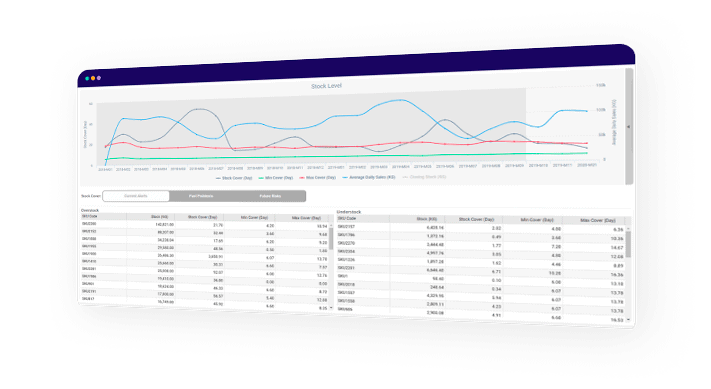Click the Understock section label
This screenshot has width=711, height=389.
coord(349,212)
